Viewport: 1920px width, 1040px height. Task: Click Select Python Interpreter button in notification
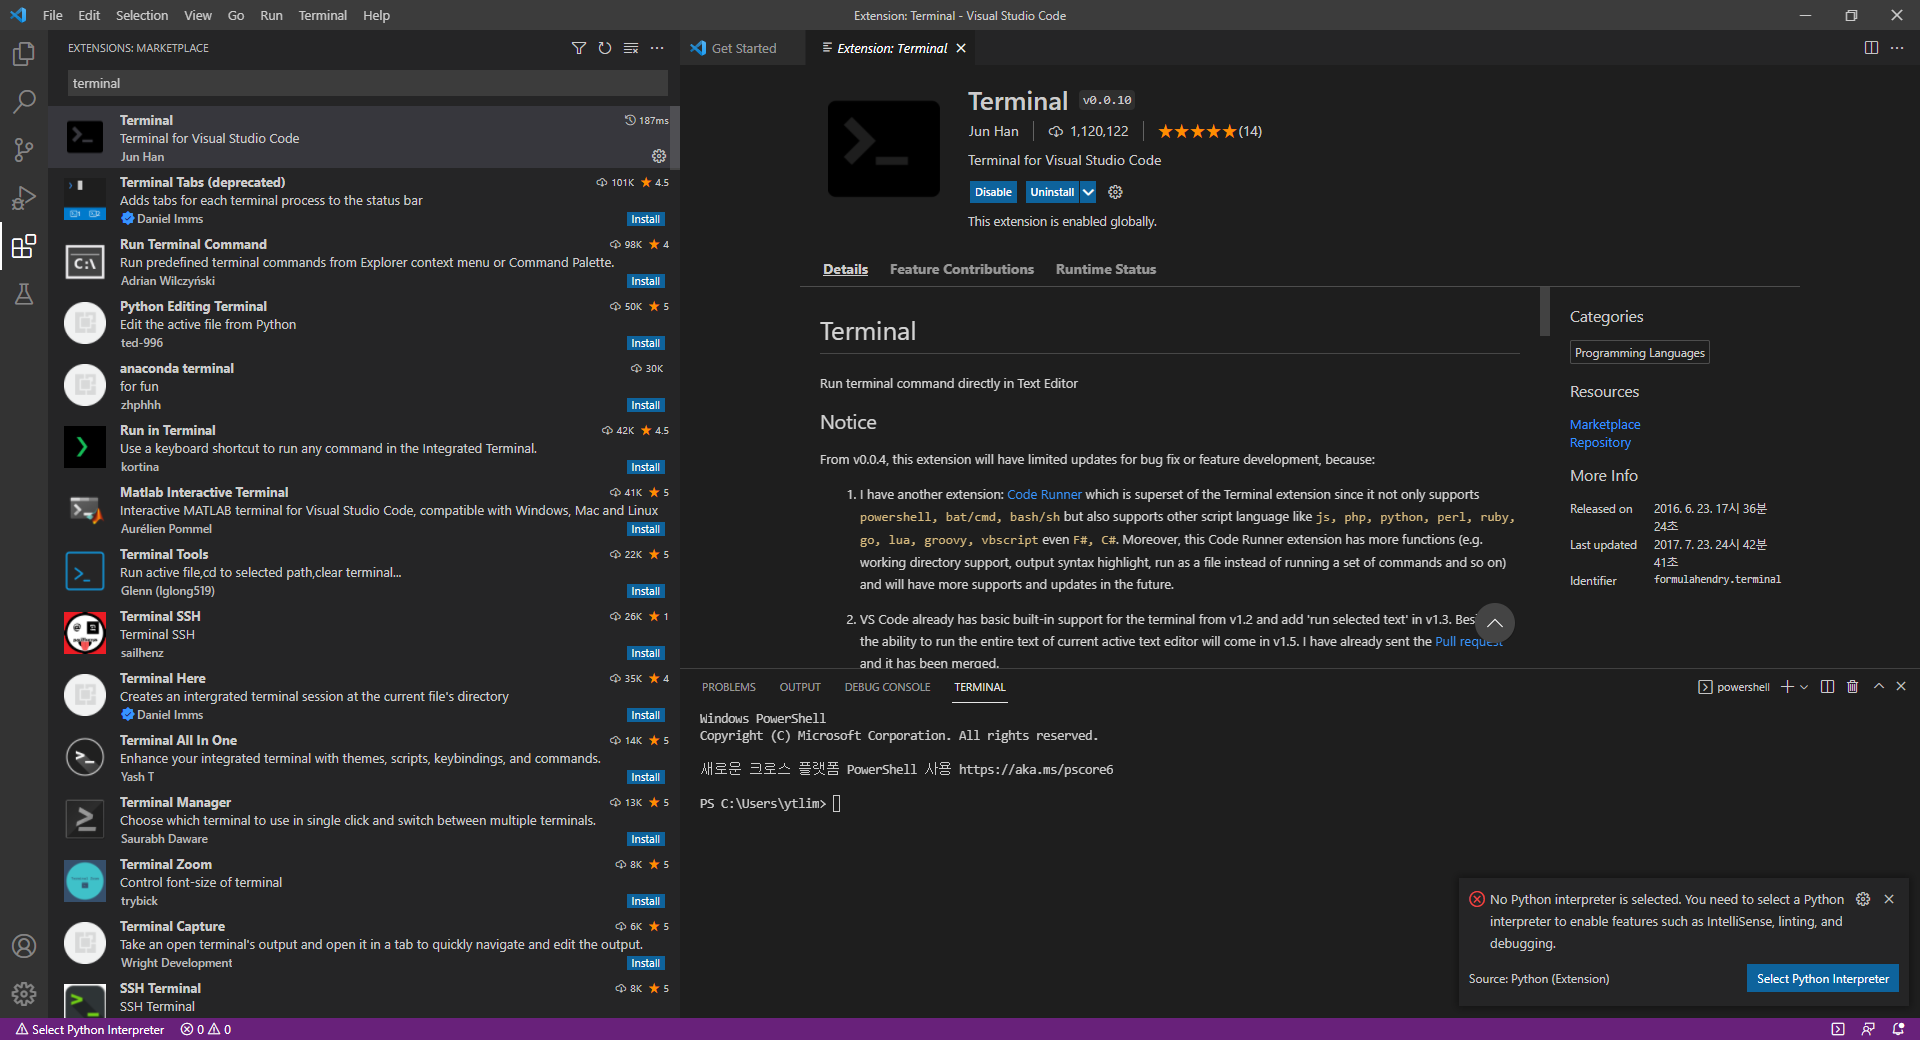tap(1822, 979)
